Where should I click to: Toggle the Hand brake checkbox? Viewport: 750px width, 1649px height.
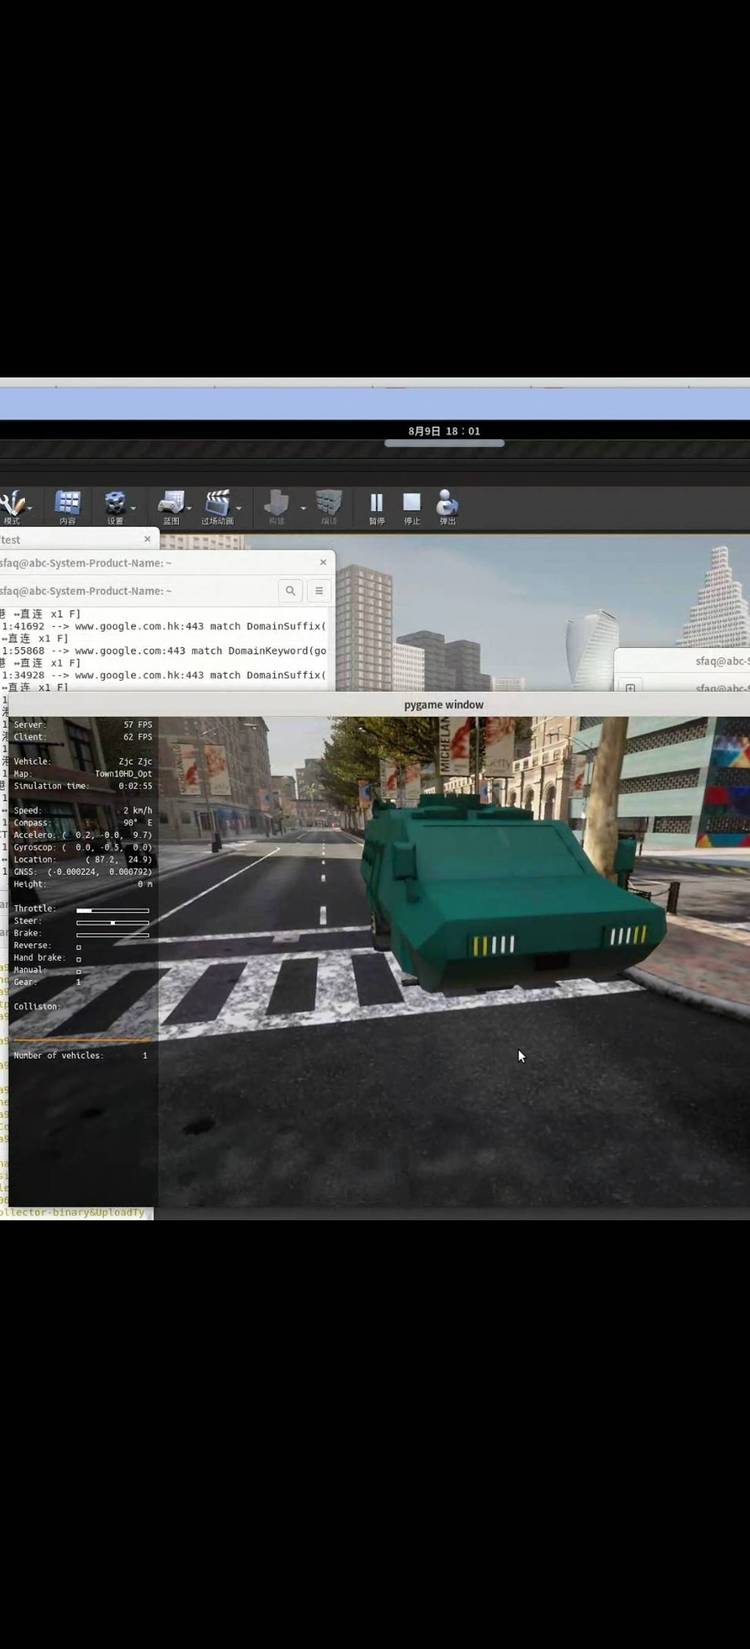[x=79, y=958]
